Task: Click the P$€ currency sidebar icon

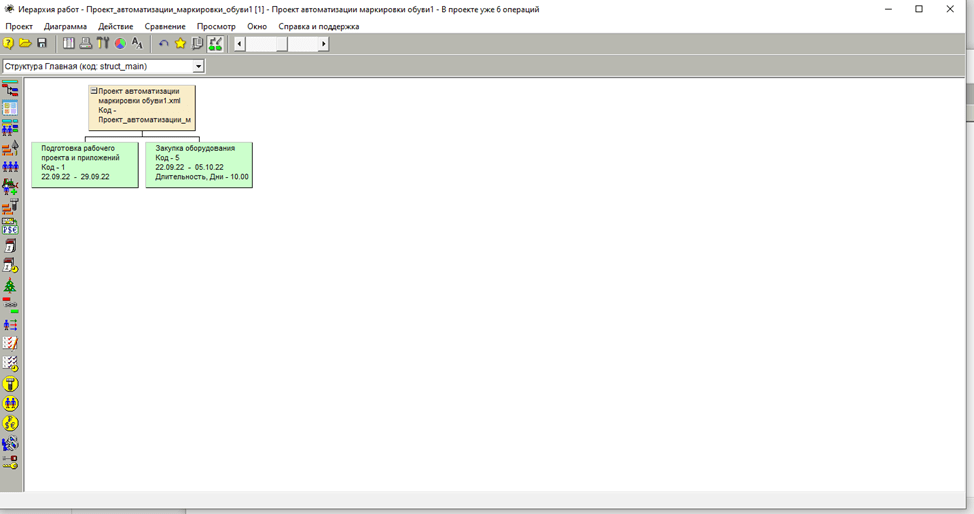Action: [10, 226]
